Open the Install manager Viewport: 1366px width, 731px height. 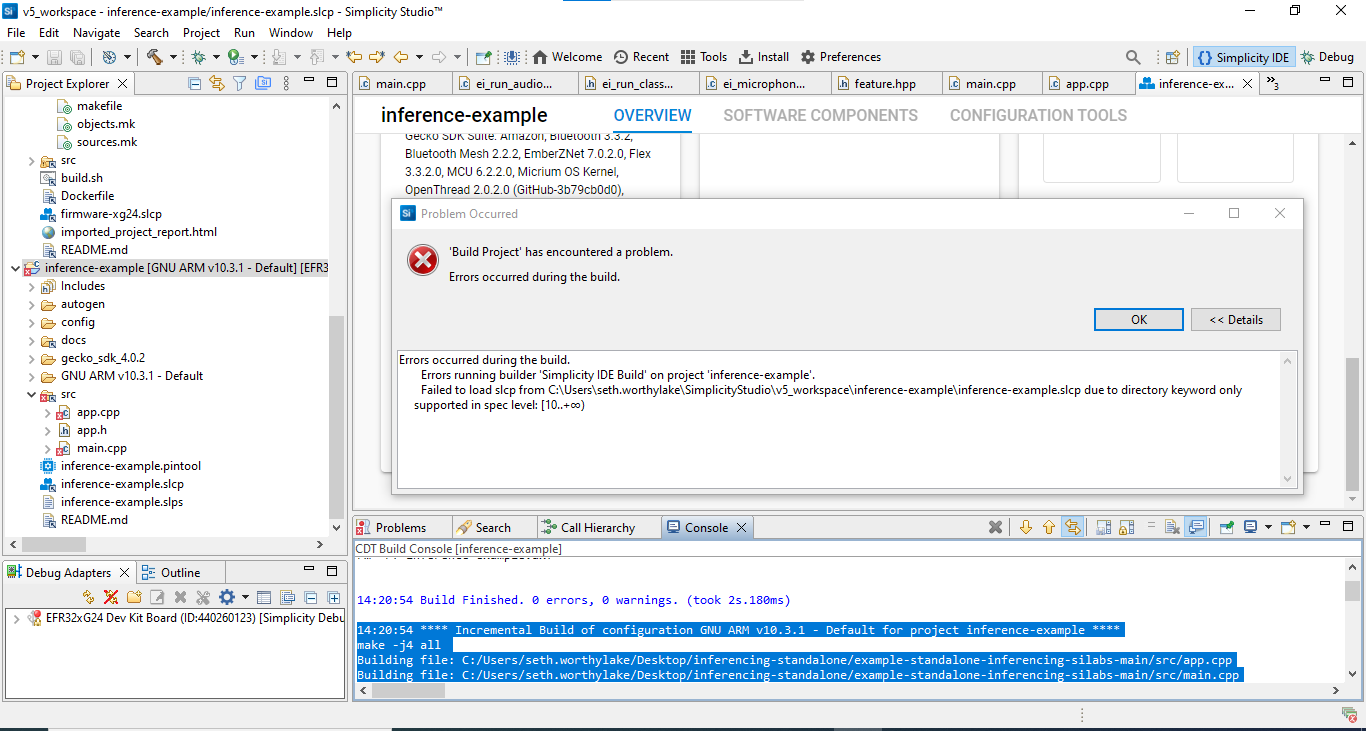click(764, 57)
